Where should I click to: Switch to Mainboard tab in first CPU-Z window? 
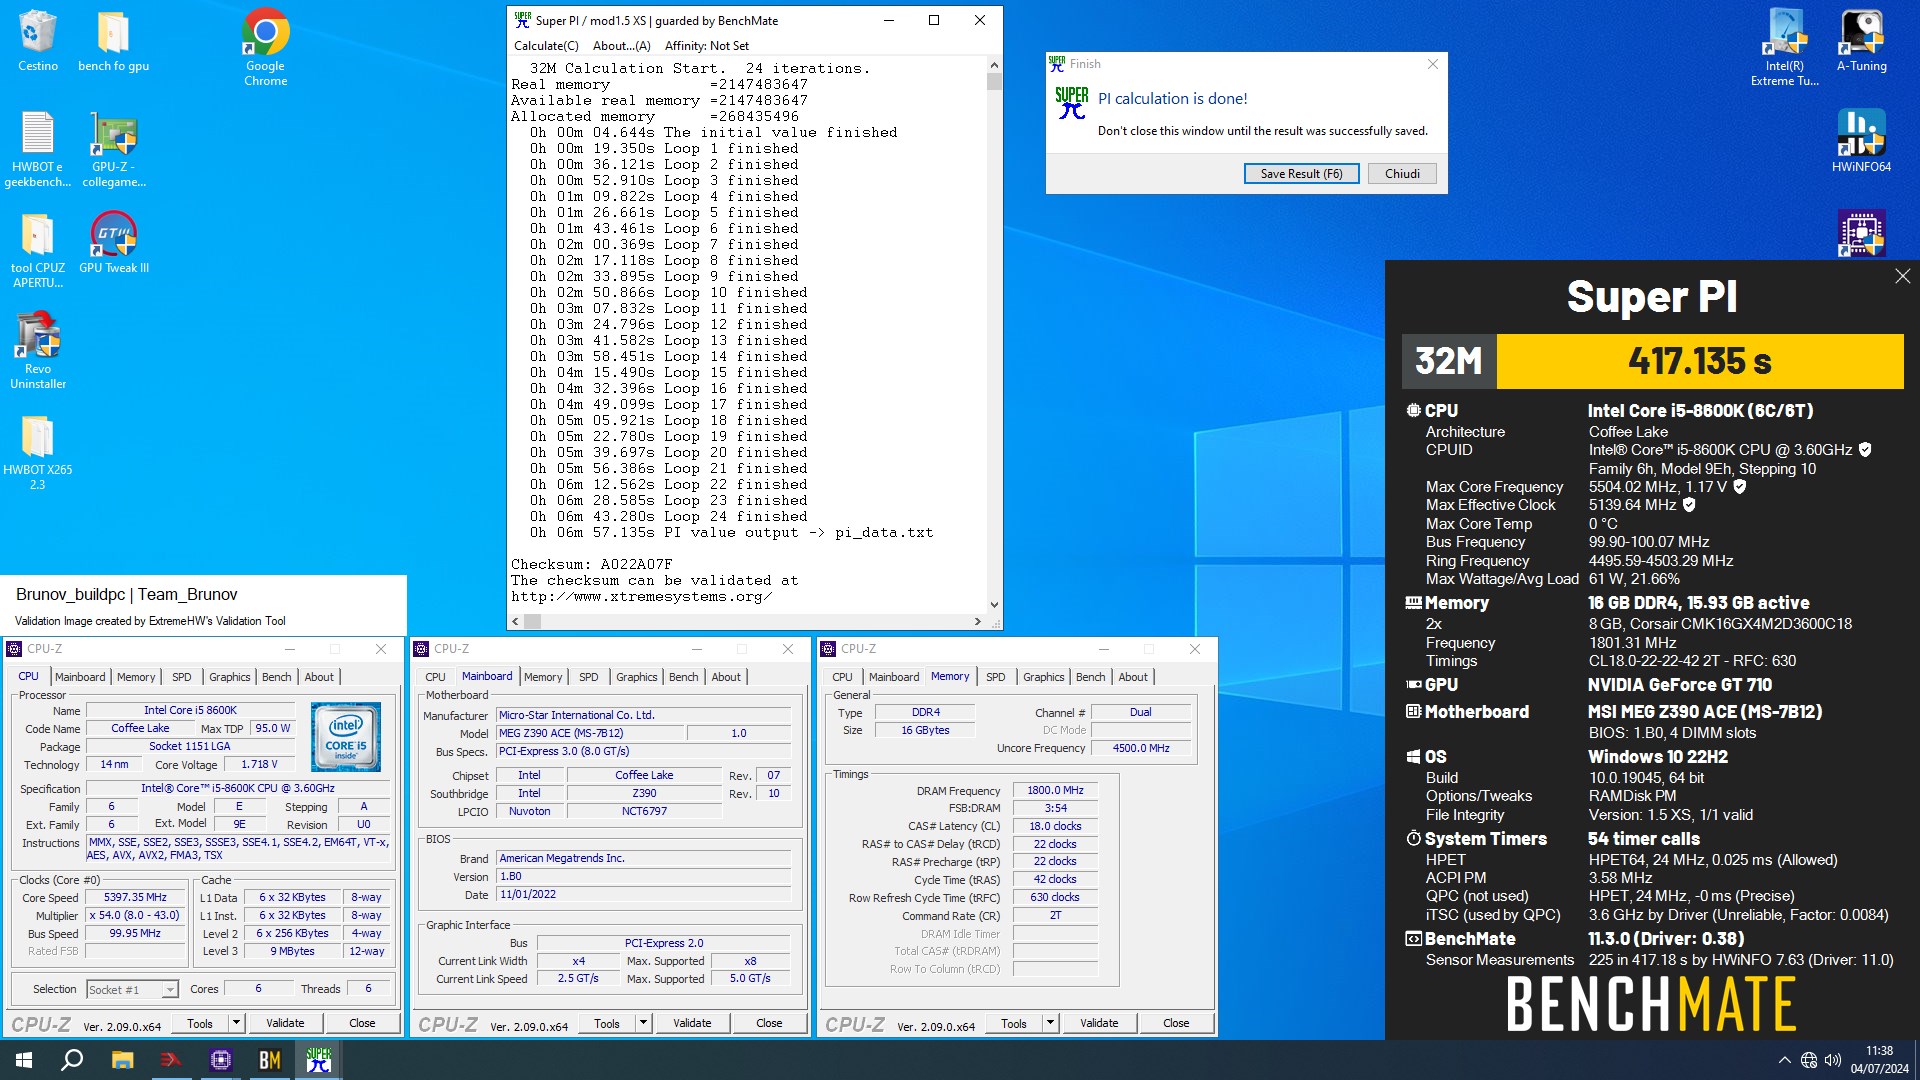pos(80,677)
